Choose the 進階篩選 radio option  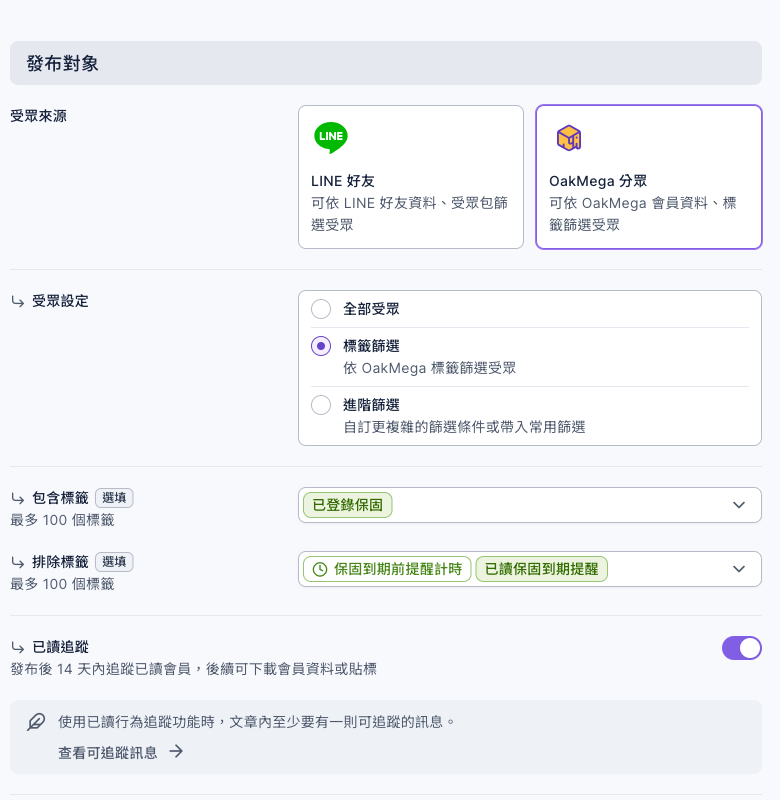pyautogui.click(x=321, y=405)
